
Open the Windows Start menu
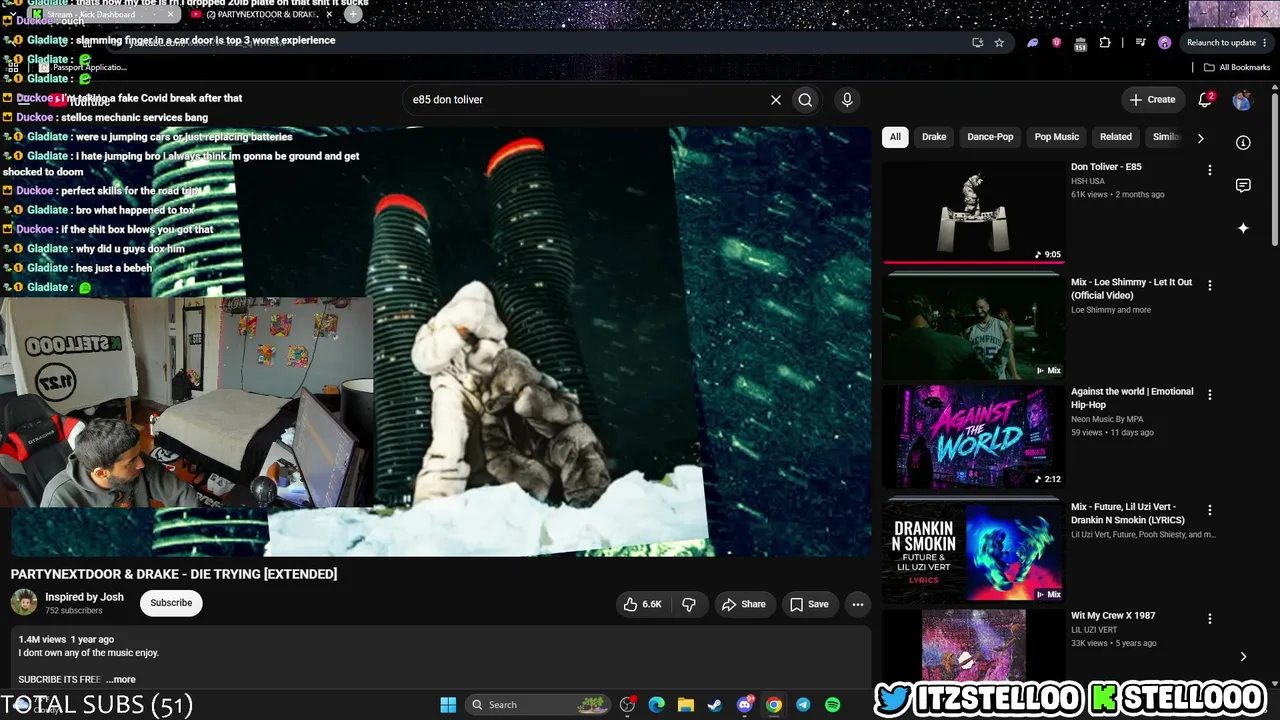pos(448,705)
